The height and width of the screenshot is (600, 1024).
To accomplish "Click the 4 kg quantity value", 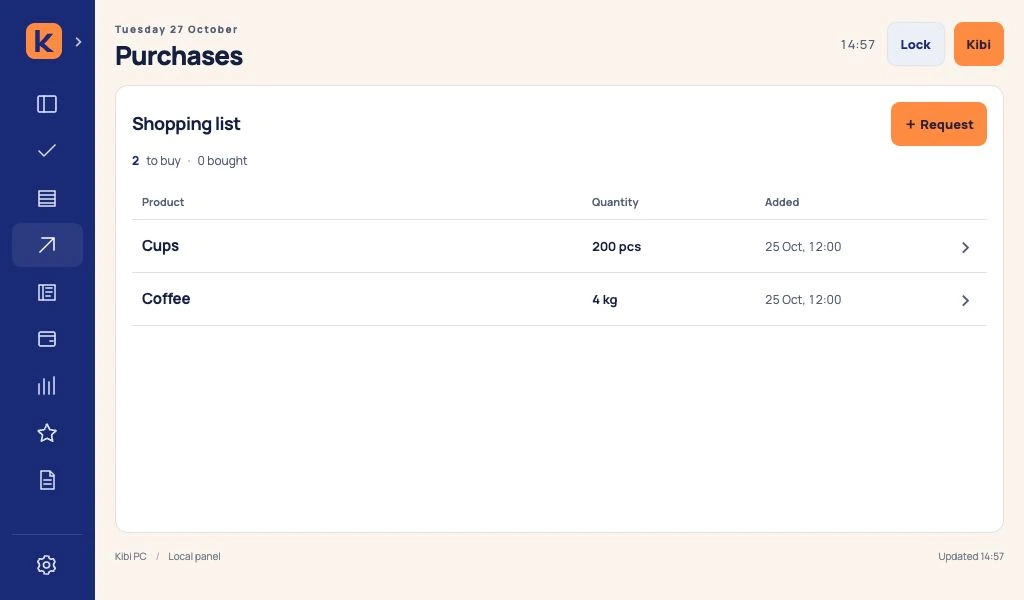I will click(605, 300).
